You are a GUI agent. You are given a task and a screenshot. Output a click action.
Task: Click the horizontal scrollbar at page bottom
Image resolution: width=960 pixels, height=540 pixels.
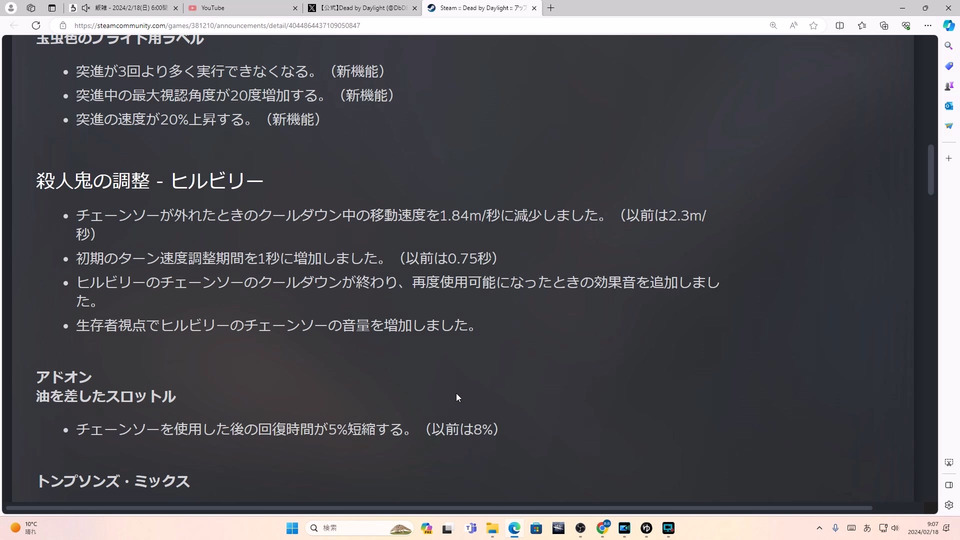(x=439, y=508)
